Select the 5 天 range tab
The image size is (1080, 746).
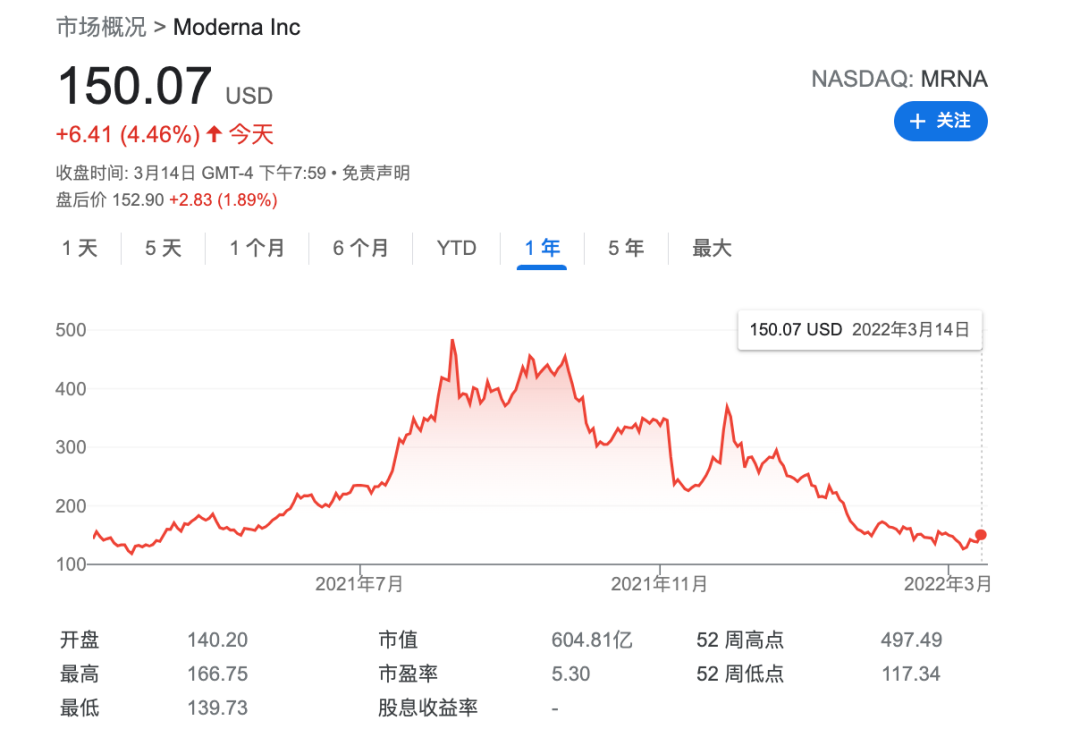point(163,248)
